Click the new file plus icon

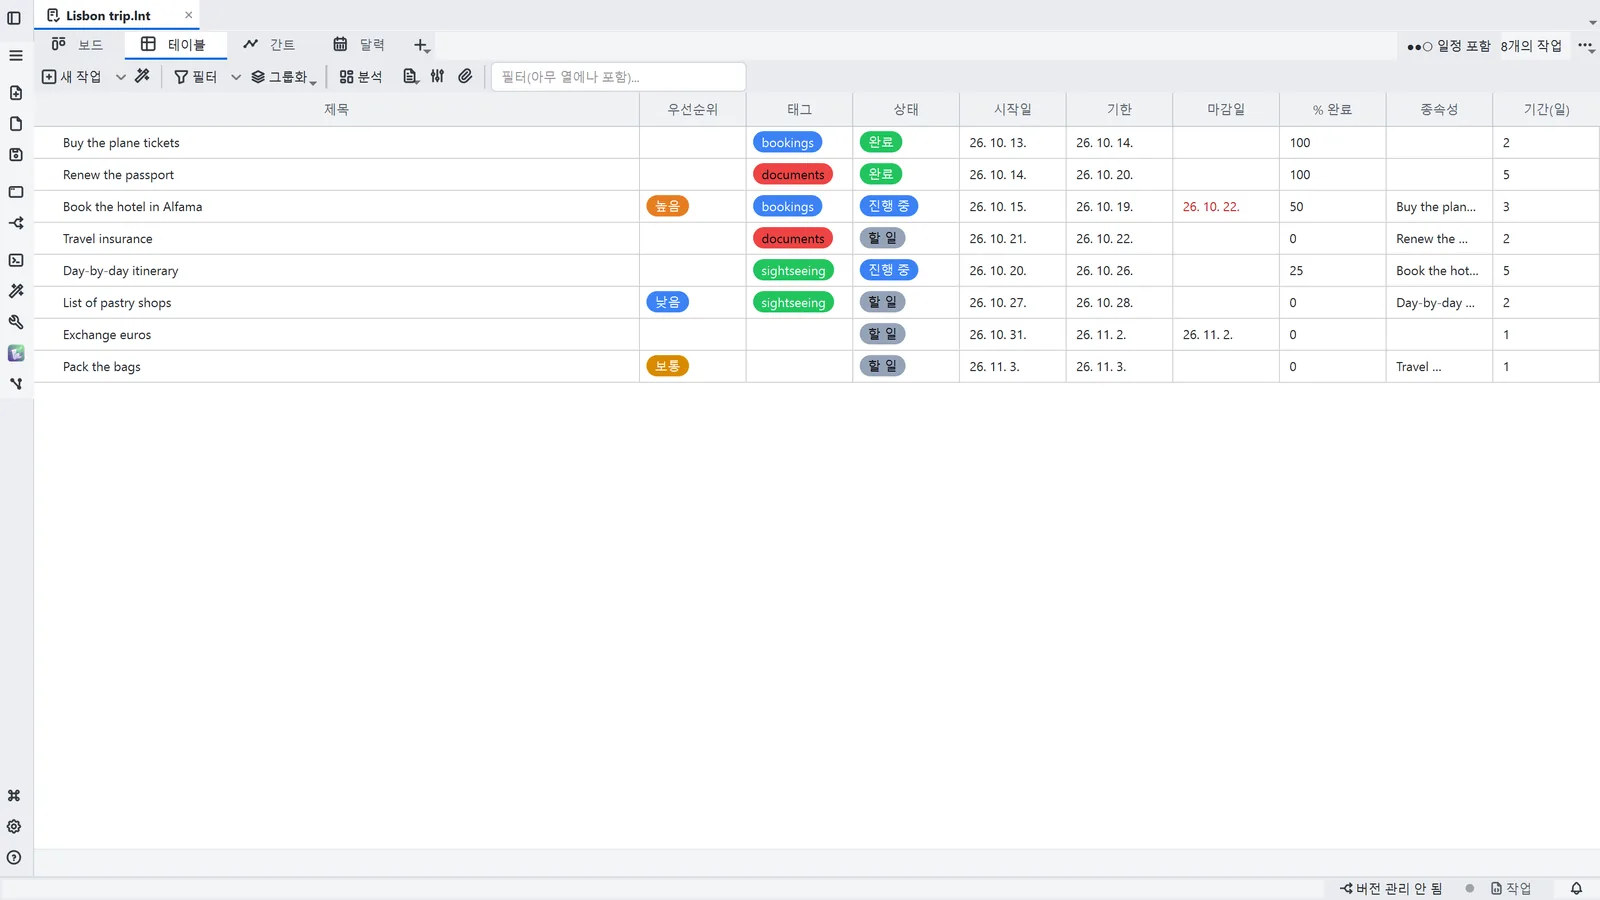[x=15, y=93]
